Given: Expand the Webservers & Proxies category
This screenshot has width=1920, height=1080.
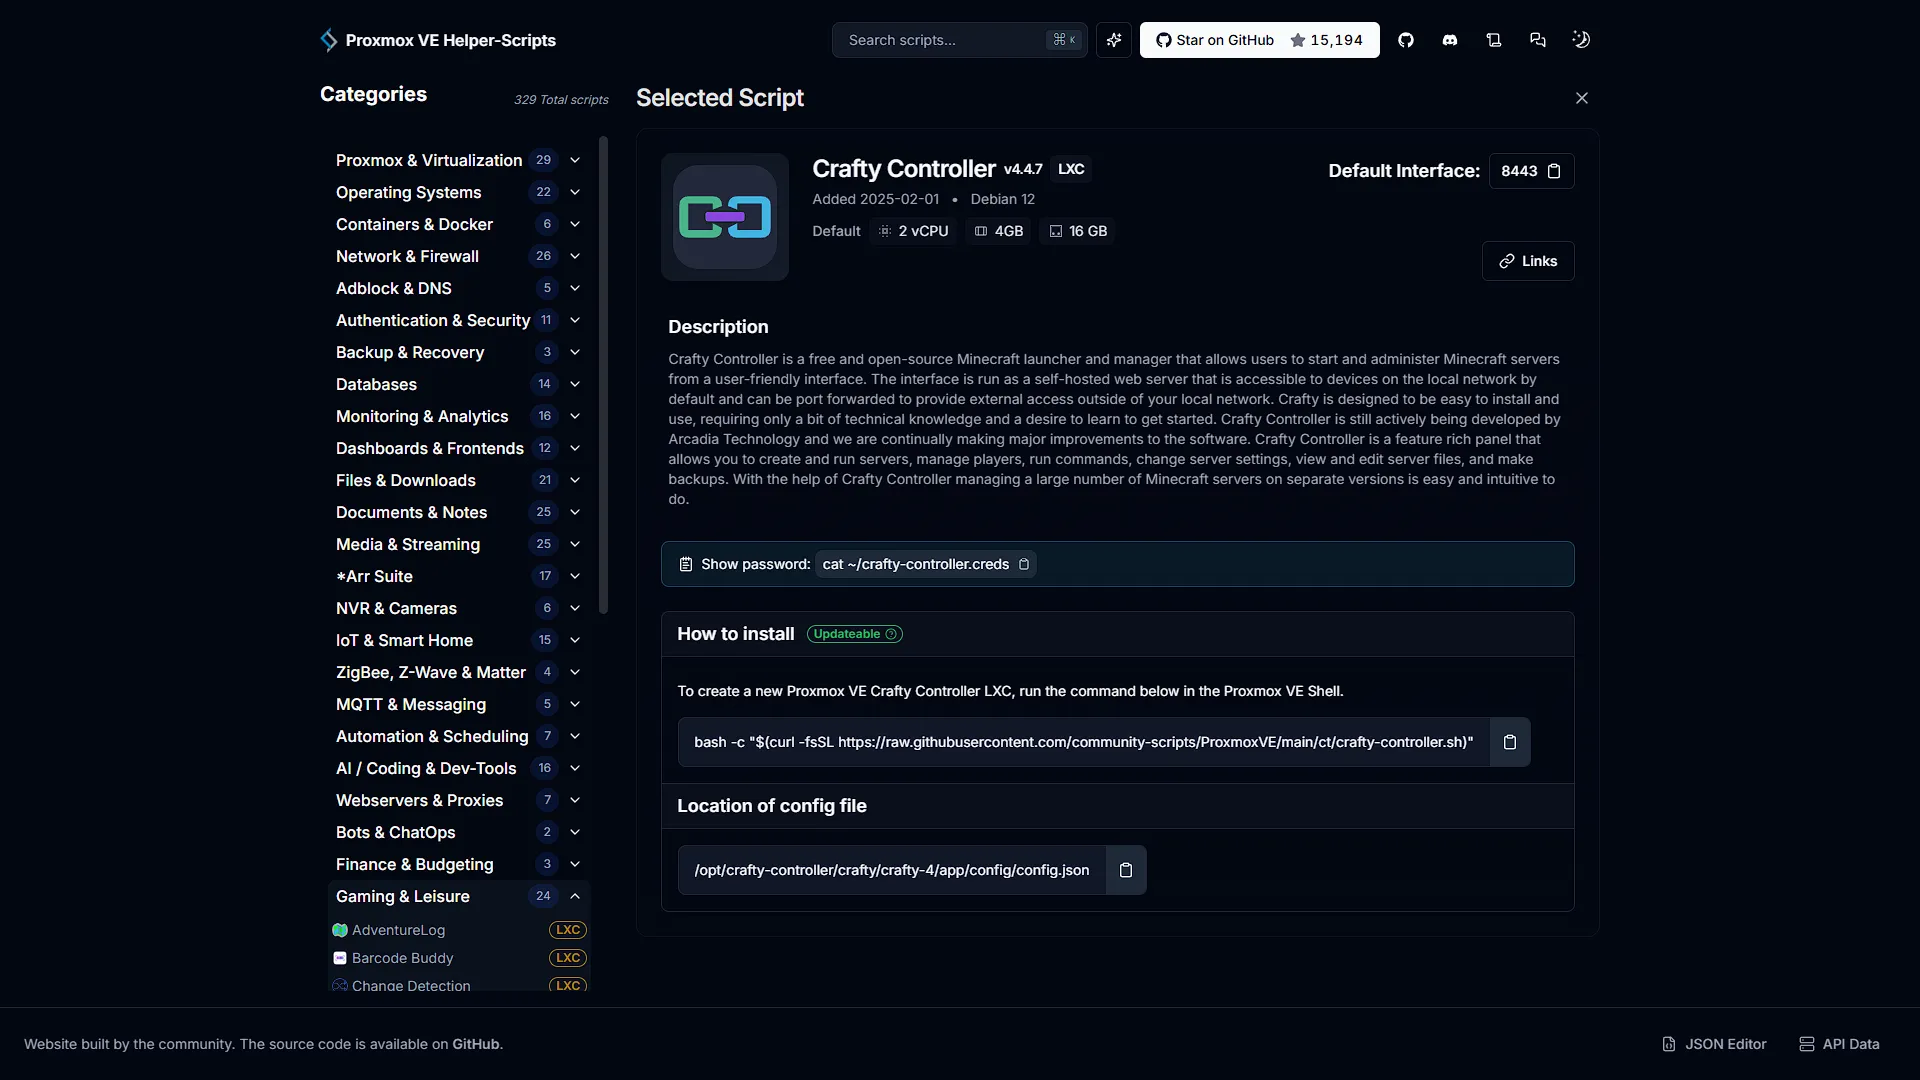Looking at the screenshot, I should (459, 800).
